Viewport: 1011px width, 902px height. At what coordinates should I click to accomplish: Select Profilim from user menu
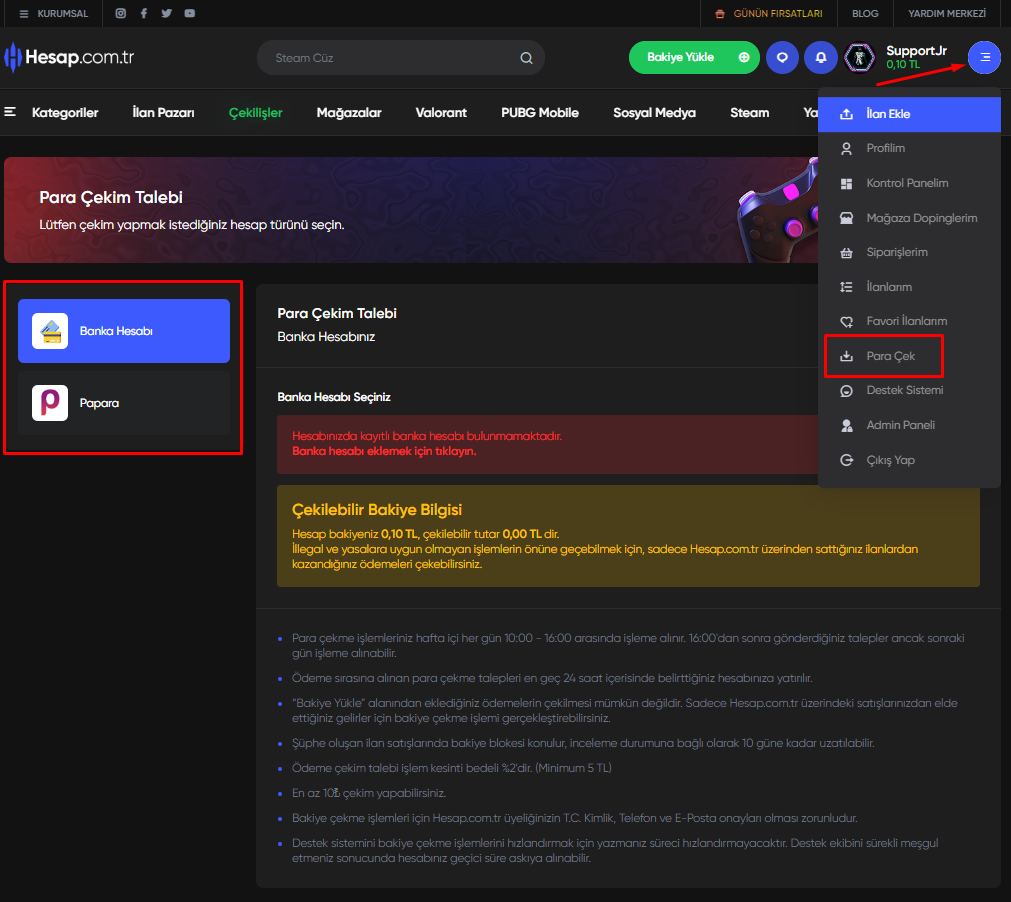(x=909, y=149)
